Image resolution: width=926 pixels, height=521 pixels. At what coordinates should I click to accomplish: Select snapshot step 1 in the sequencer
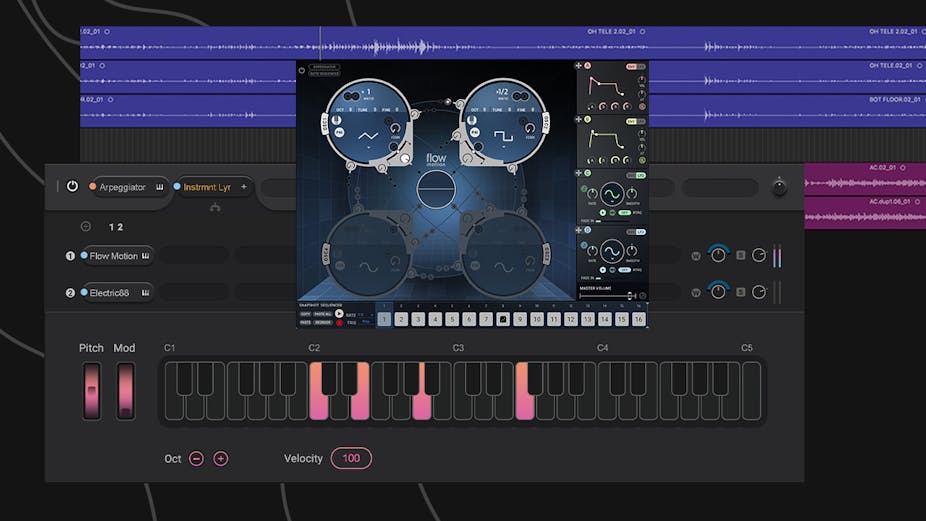coord(383,319)
